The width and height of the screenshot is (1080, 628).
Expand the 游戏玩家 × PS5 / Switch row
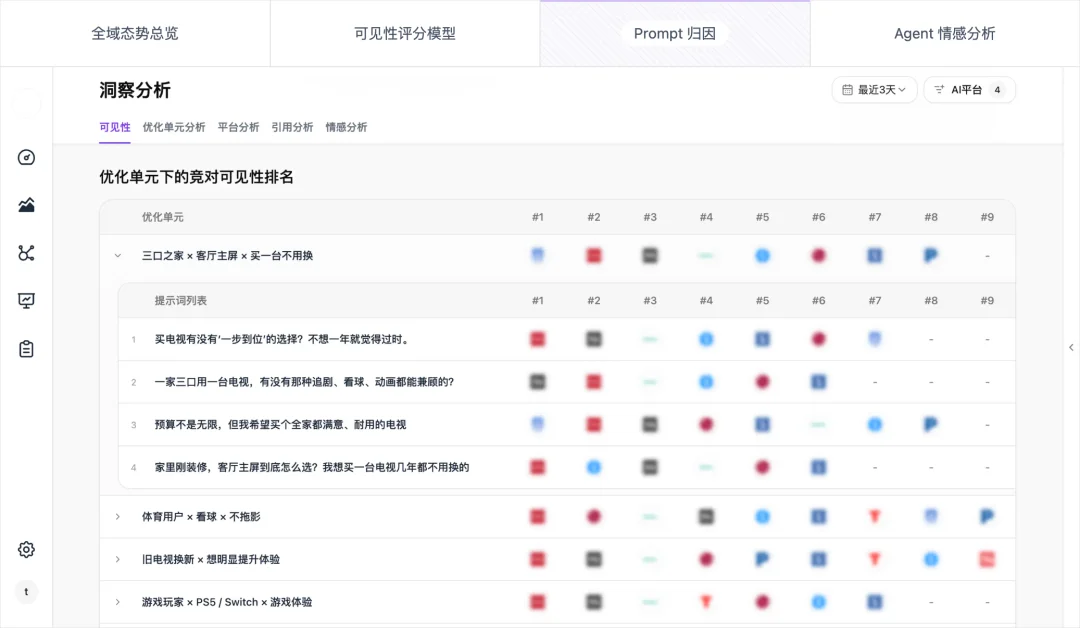[118, 602]
